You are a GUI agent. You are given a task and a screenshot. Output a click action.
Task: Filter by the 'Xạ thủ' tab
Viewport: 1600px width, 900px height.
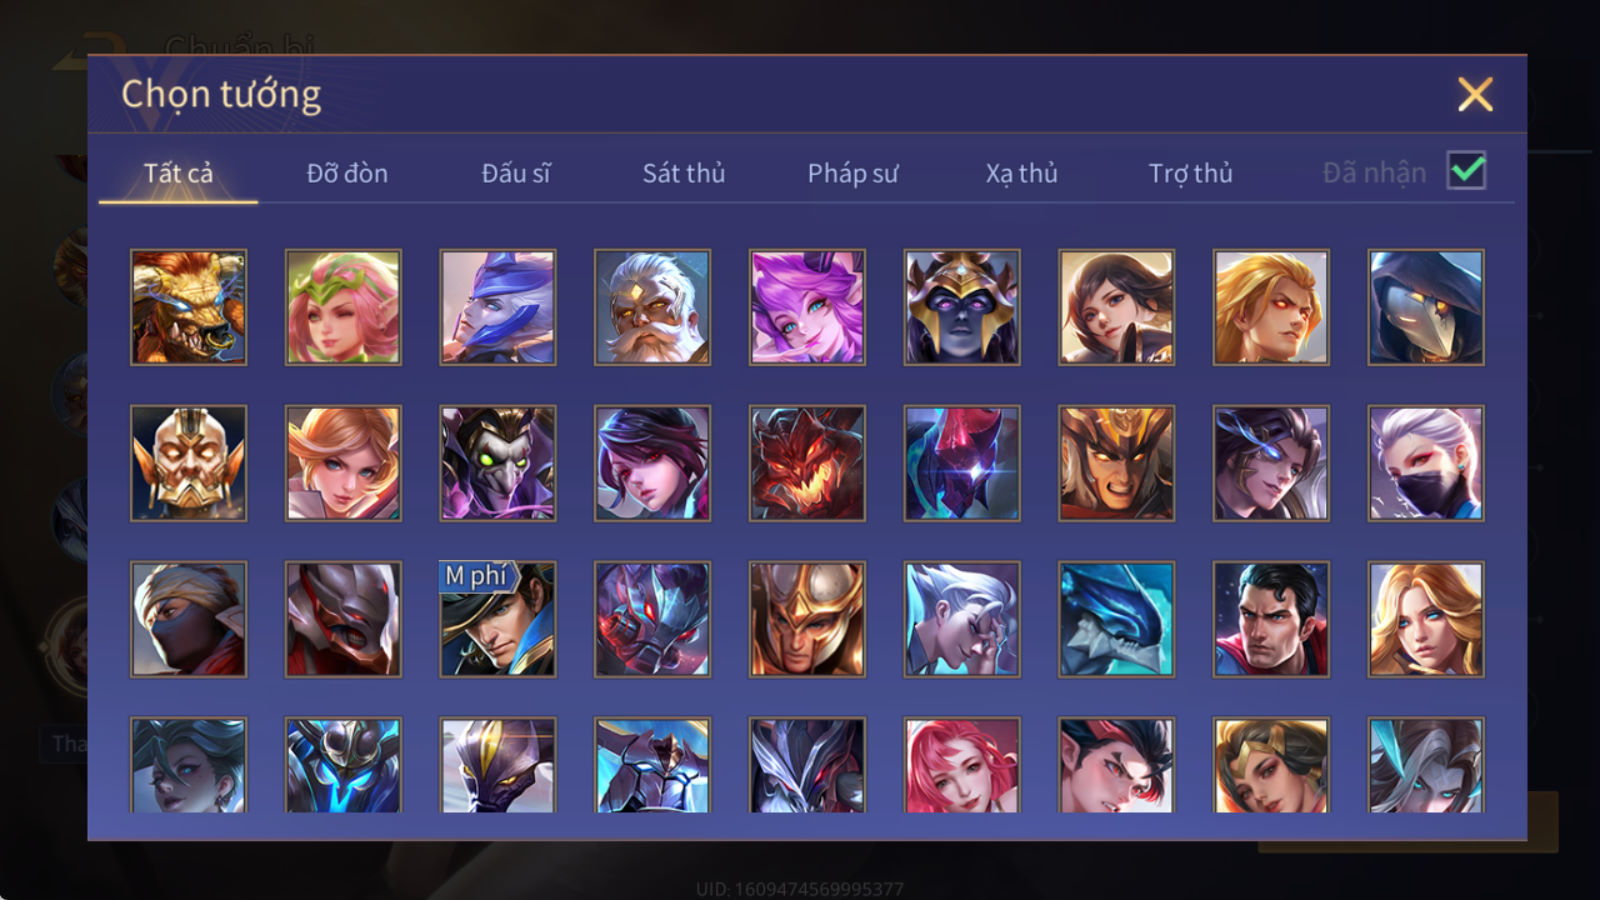[x=1021, y=173]
